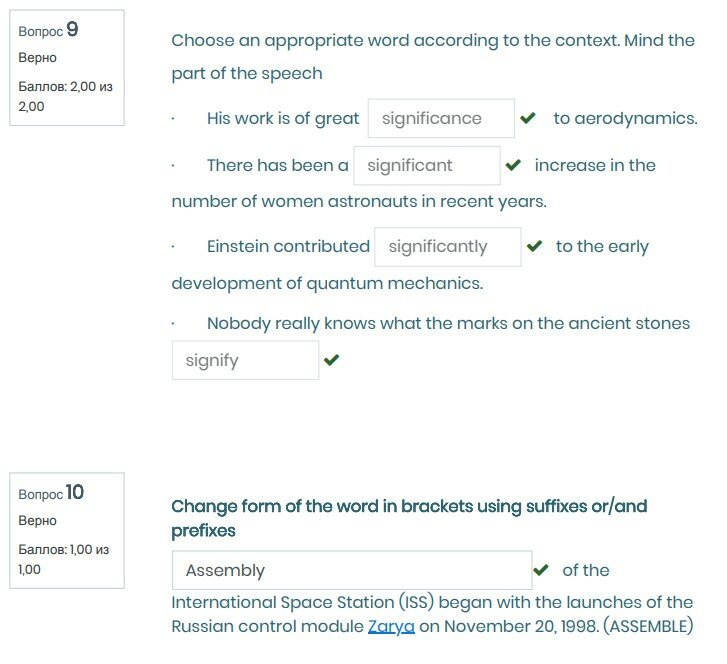Click the 'Вопрос 9' question heading
Screen dimensions: 727x664
coord(48,31)
